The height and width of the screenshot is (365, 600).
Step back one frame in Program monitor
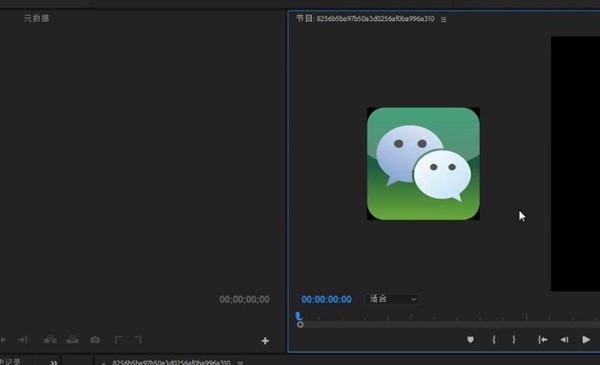point(564,339)
